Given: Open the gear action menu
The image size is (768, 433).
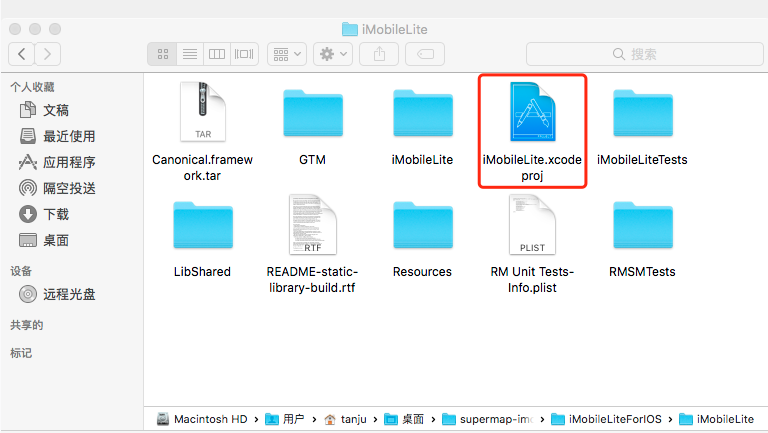Looking at the screenshot, I should click(333, 54).
